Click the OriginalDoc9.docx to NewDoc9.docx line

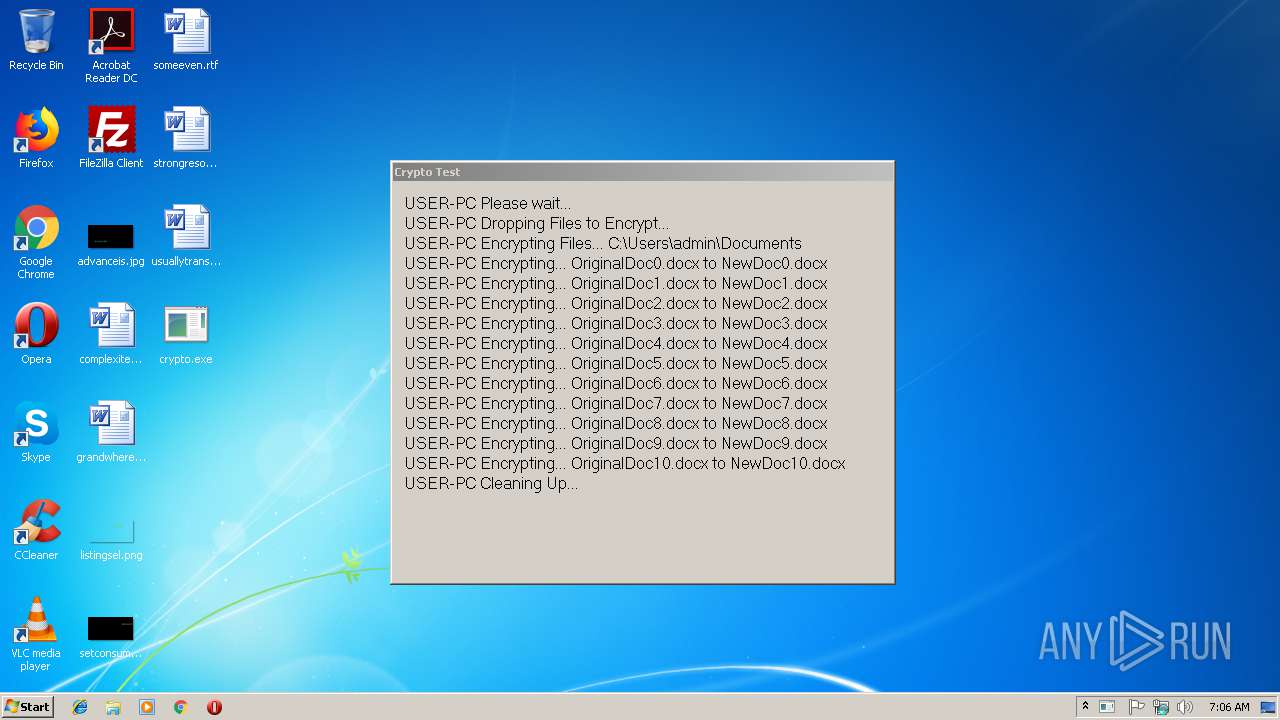point(616,443)
